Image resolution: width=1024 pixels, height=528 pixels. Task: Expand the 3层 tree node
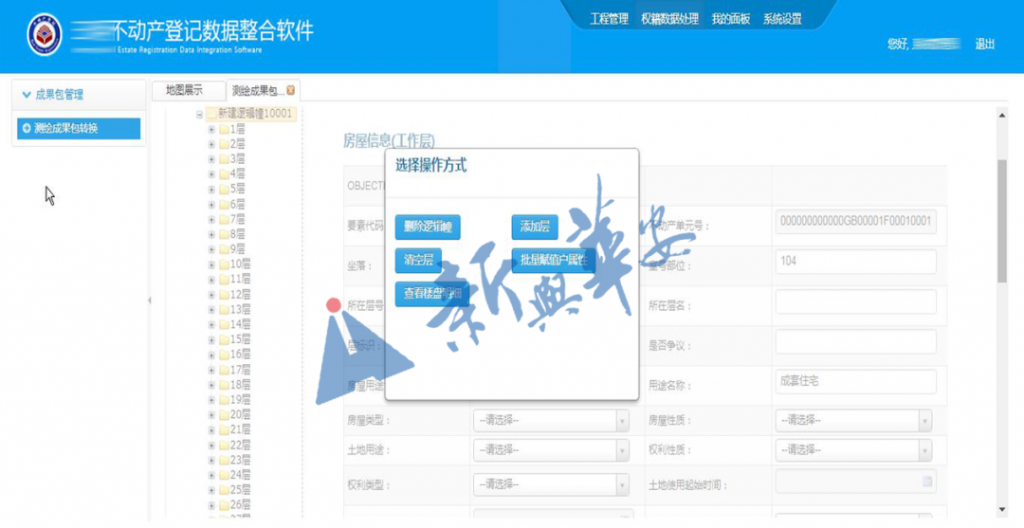211,158
